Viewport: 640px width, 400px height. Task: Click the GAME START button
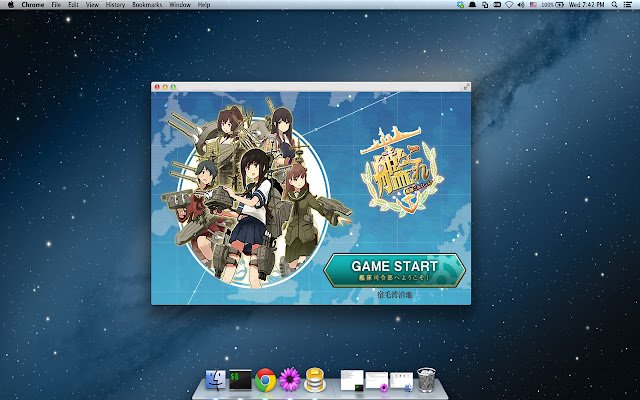click(x=394, y=271)
